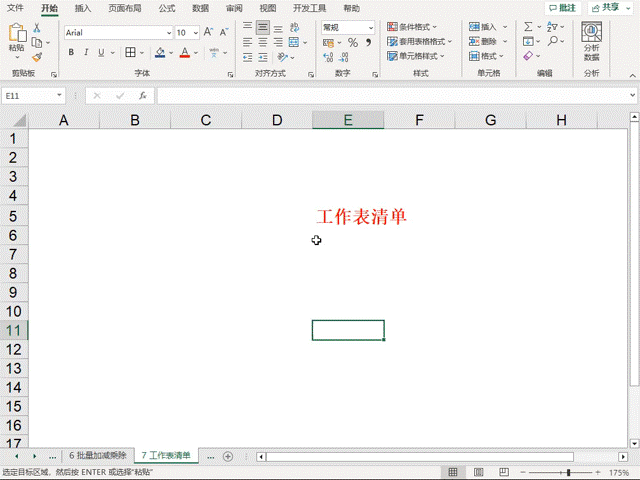Increase indent

tap(263, 58)
